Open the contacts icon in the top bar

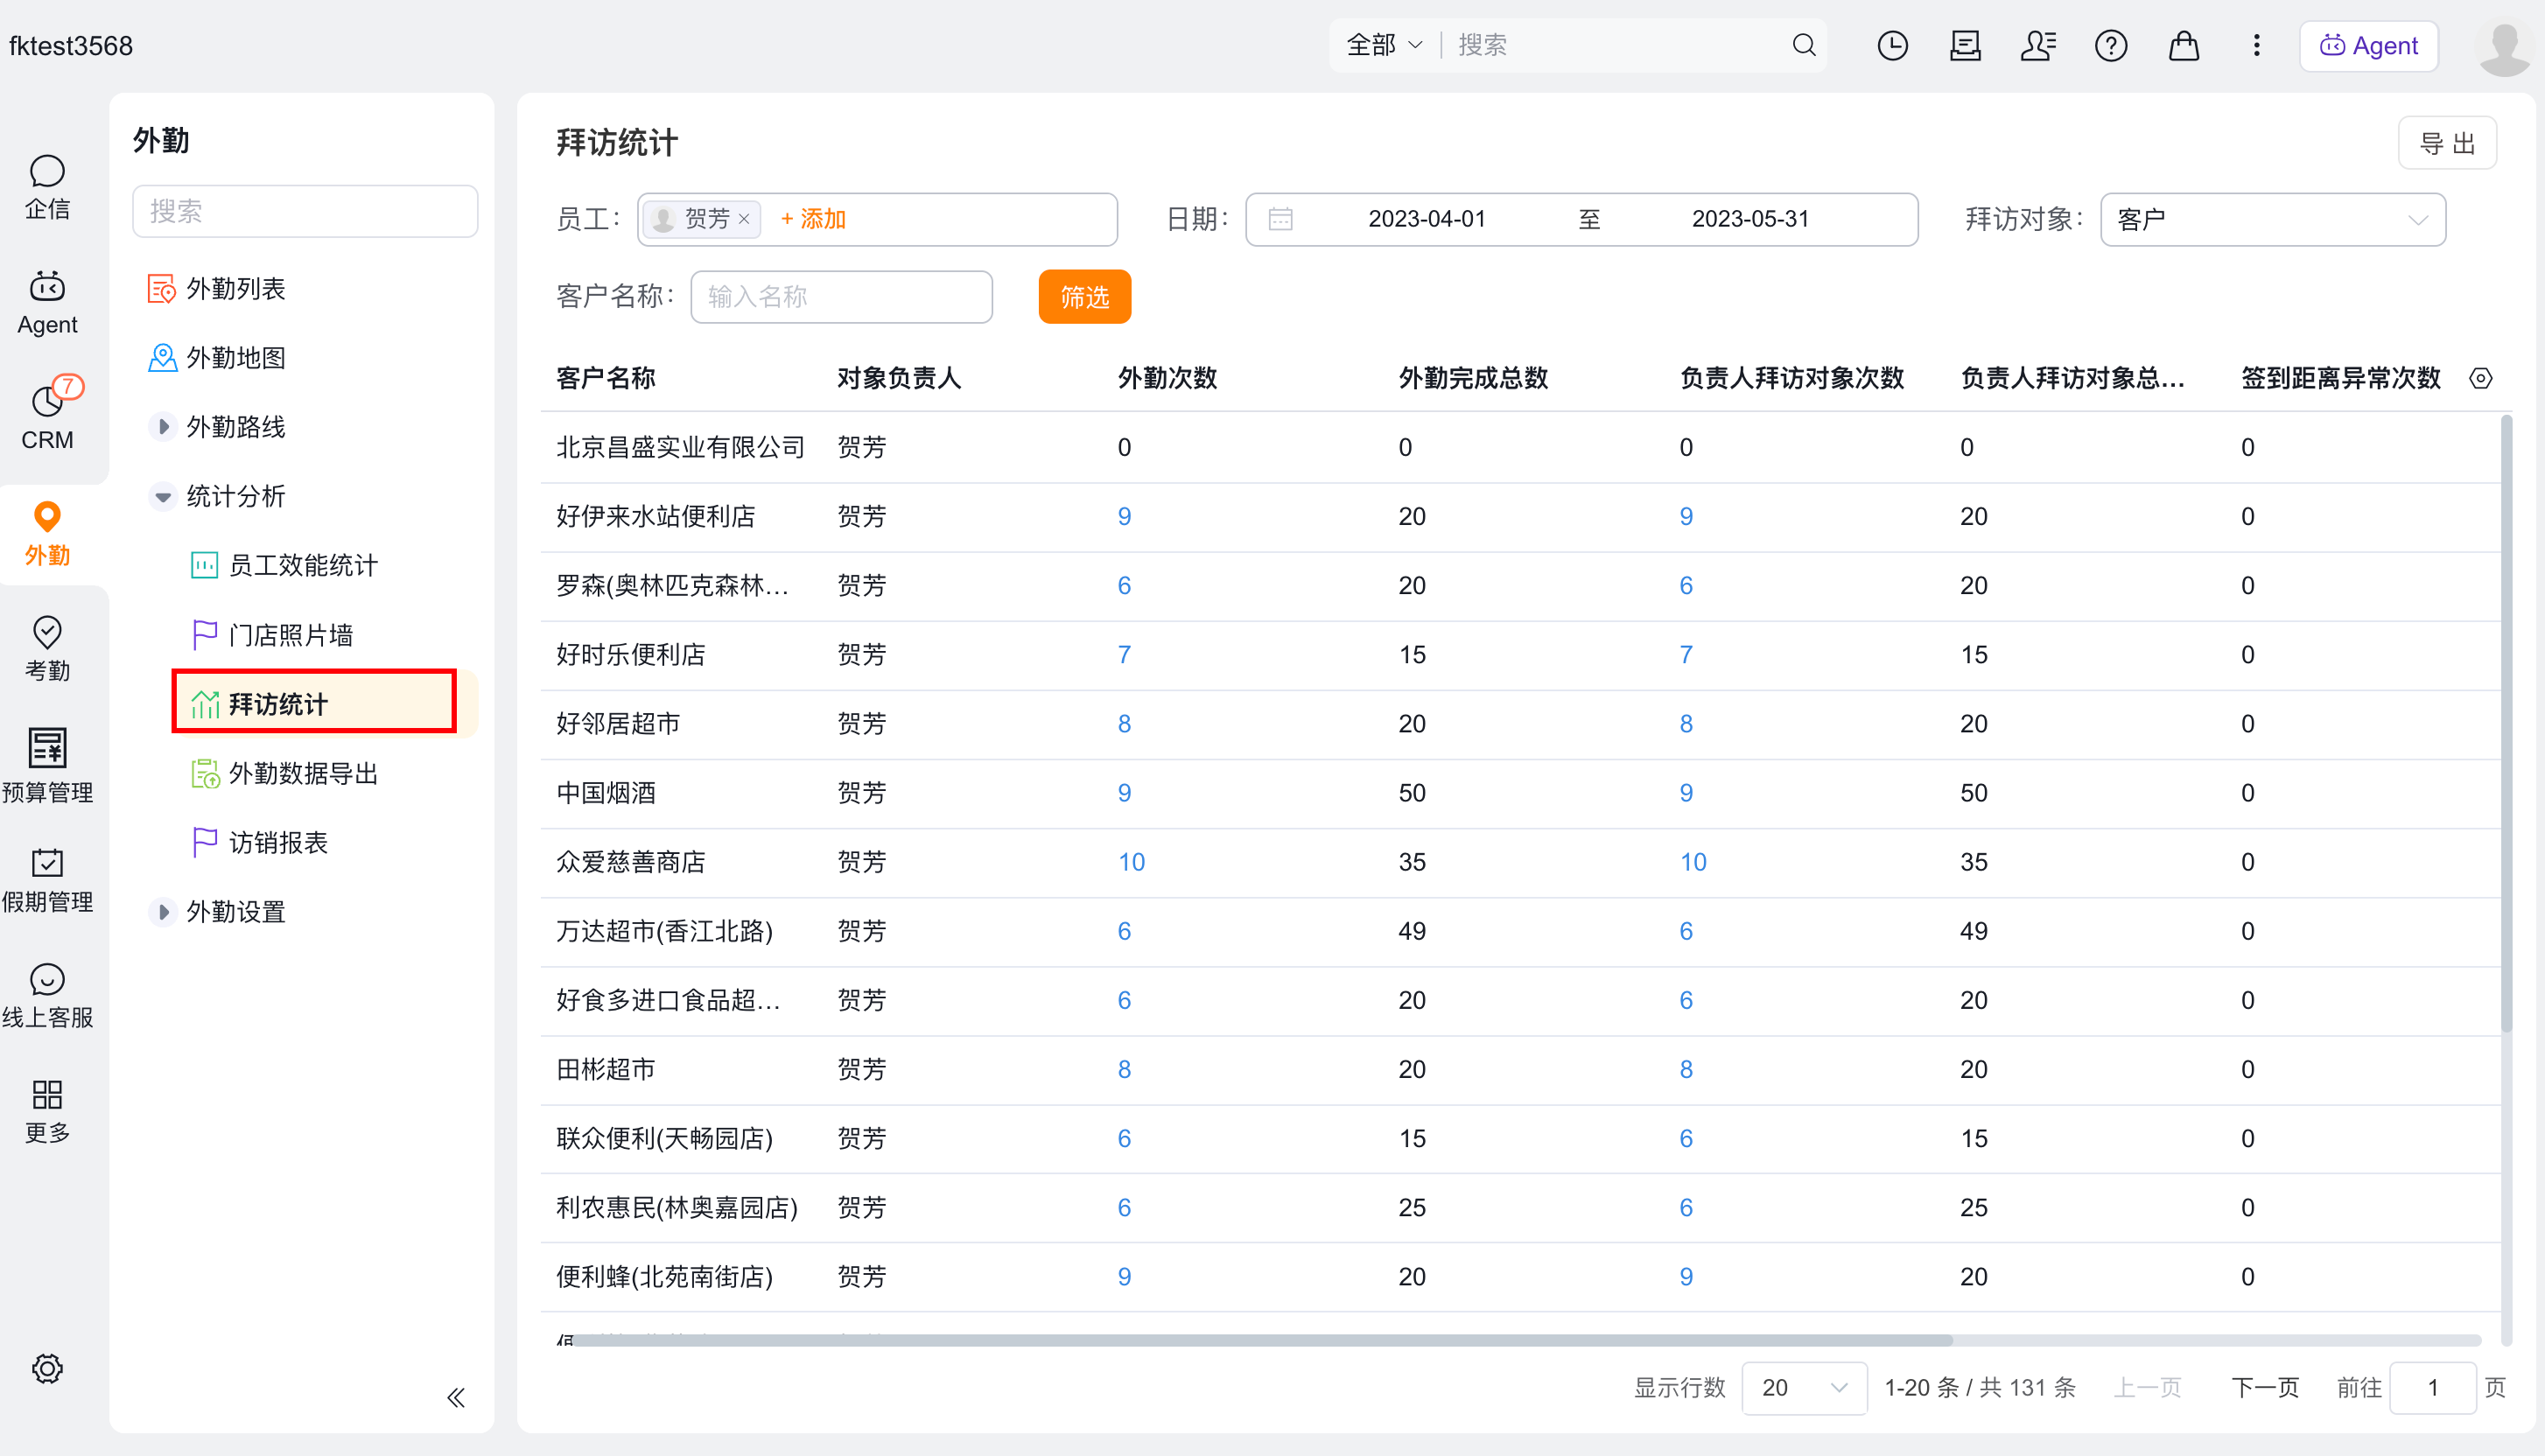pyautogui.click(x=2037, y=45)
